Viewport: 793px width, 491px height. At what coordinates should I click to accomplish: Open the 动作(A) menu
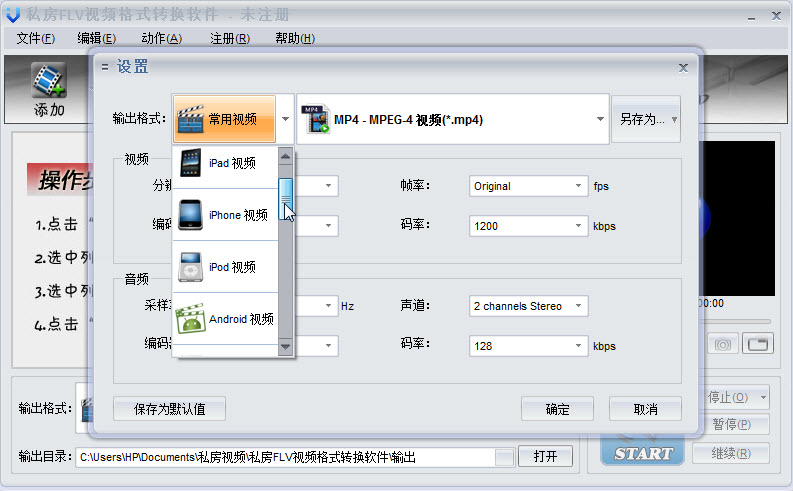[161, 38]
